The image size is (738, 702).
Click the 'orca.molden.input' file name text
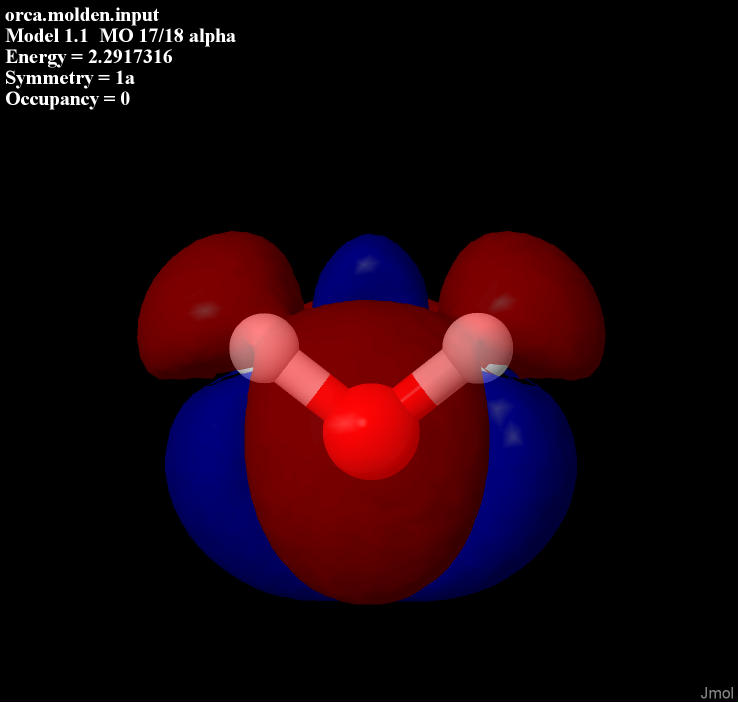tap(82, 15)
